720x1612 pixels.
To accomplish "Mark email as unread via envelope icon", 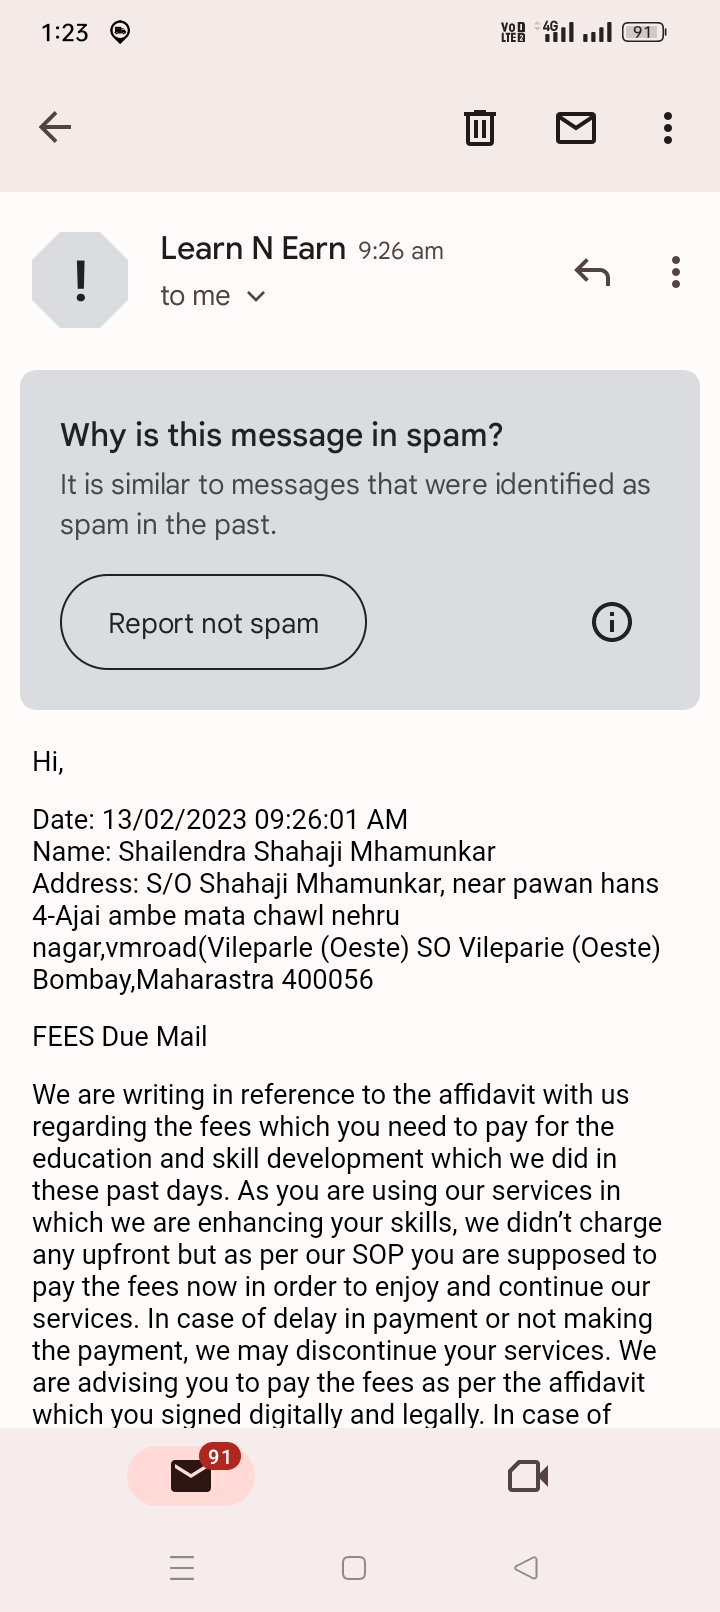I will 576,127.
